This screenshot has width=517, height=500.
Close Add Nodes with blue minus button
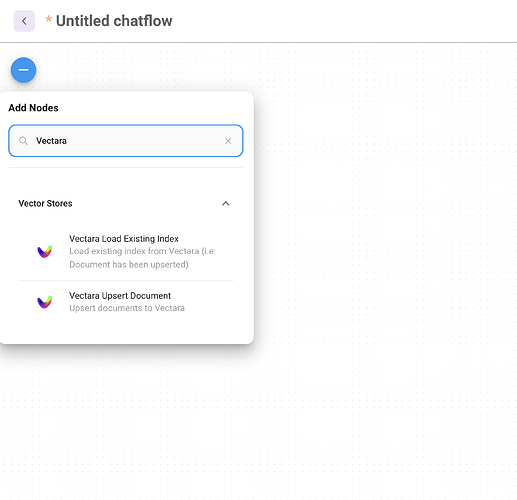(x=23, y=70)
